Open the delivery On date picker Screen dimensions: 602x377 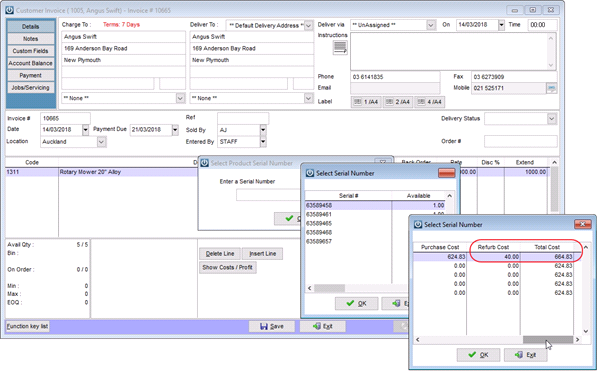pyautogui.click(x=501, y=25)
